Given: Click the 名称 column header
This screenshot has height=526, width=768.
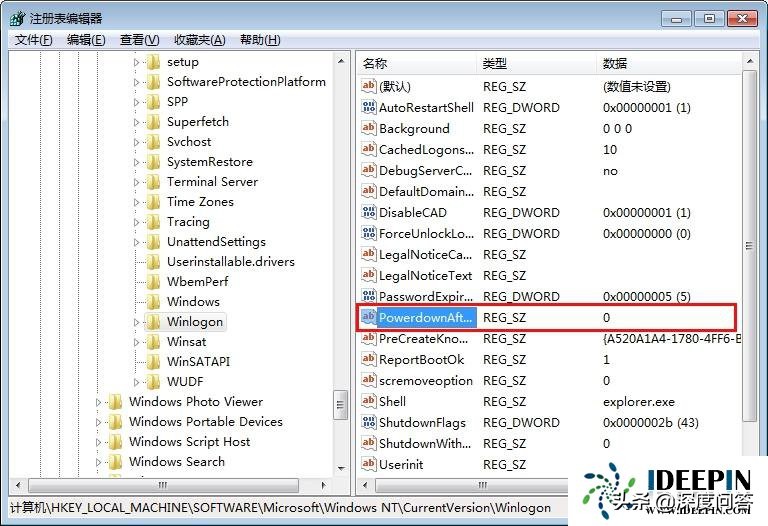Looking at the screenshot, I should tap(417, 63).
